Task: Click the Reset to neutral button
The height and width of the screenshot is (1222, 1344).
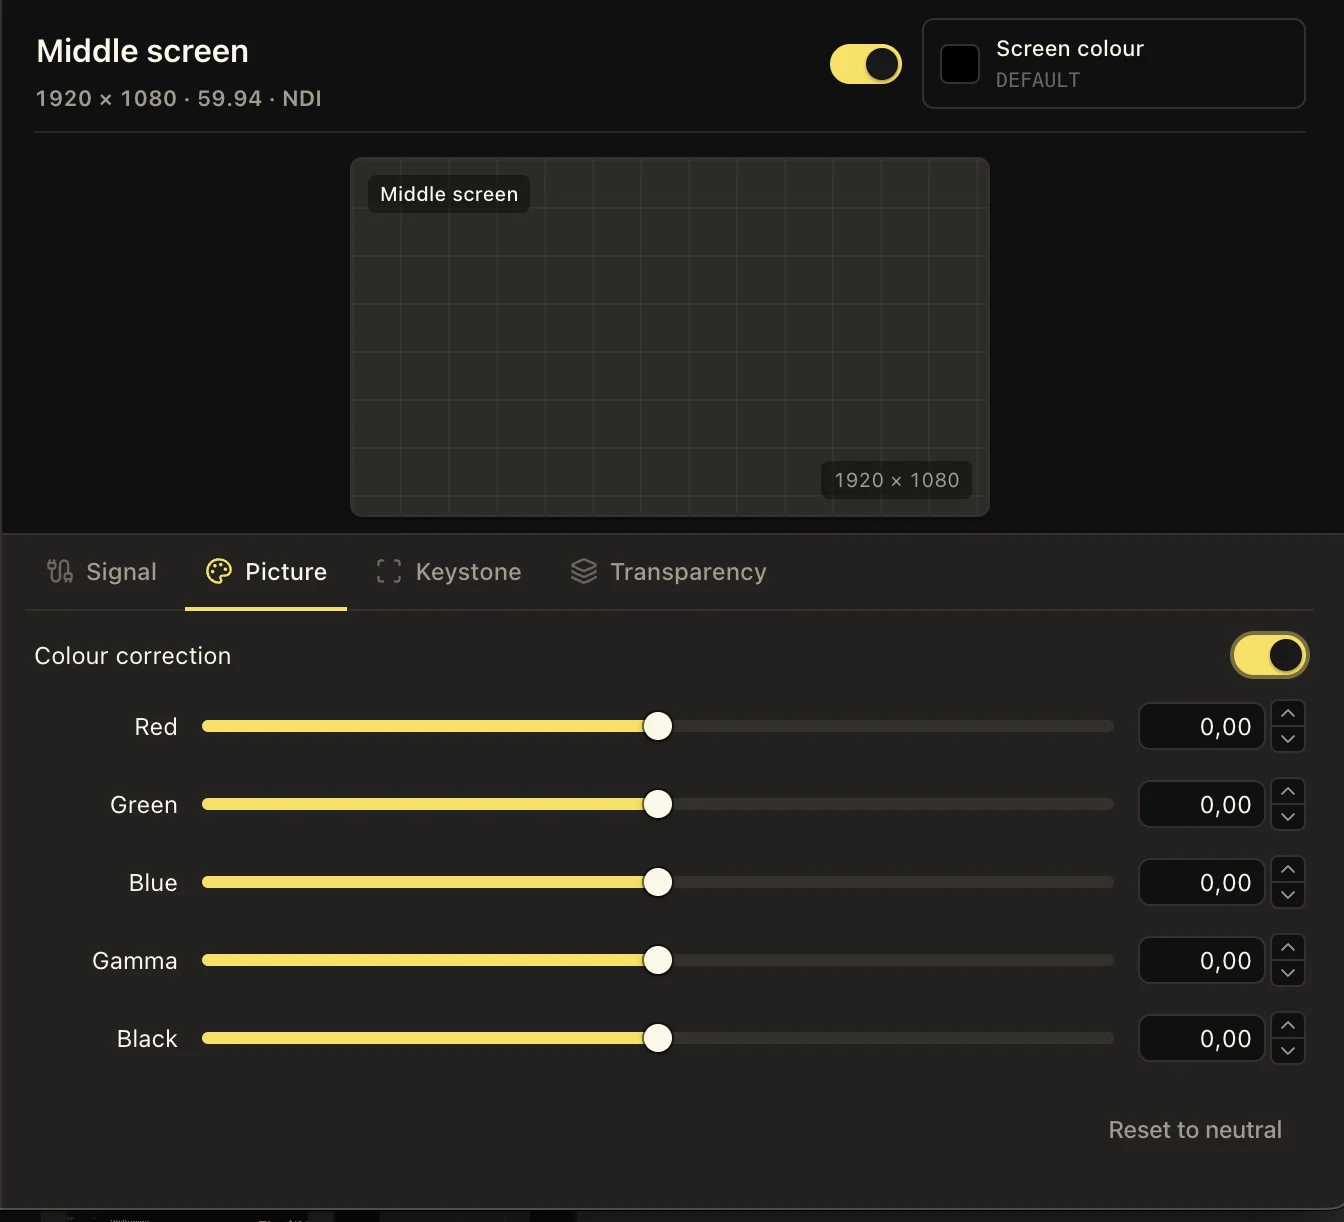Action: (1195, 1129)
